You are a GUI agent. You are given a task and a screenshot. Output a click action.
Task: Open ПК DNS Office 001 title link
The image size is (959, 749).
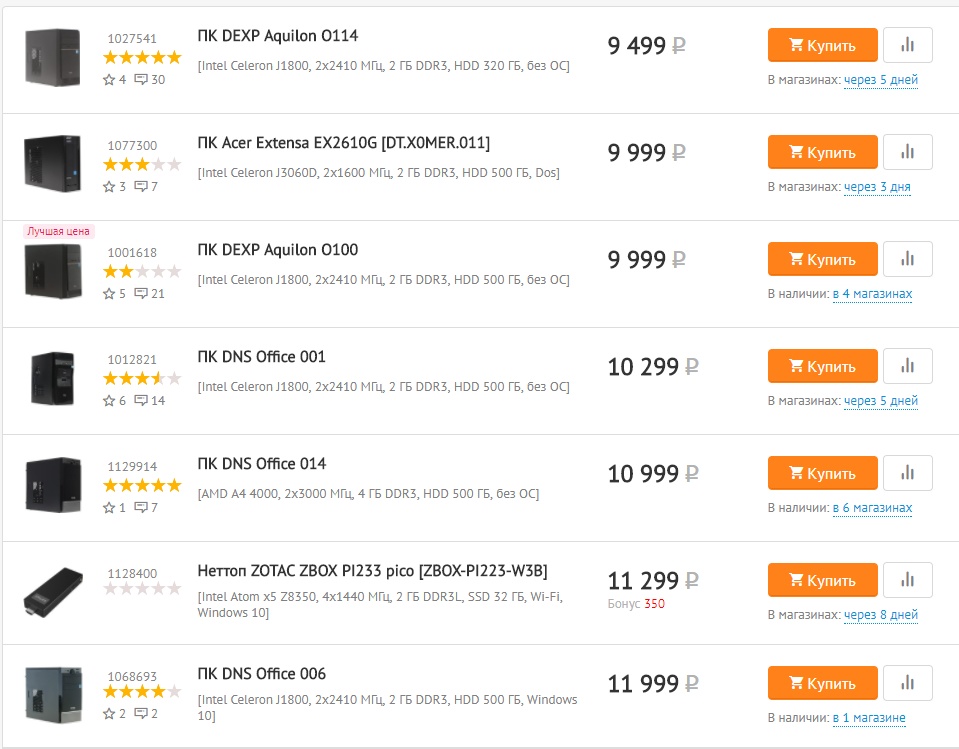pos(261,357)
